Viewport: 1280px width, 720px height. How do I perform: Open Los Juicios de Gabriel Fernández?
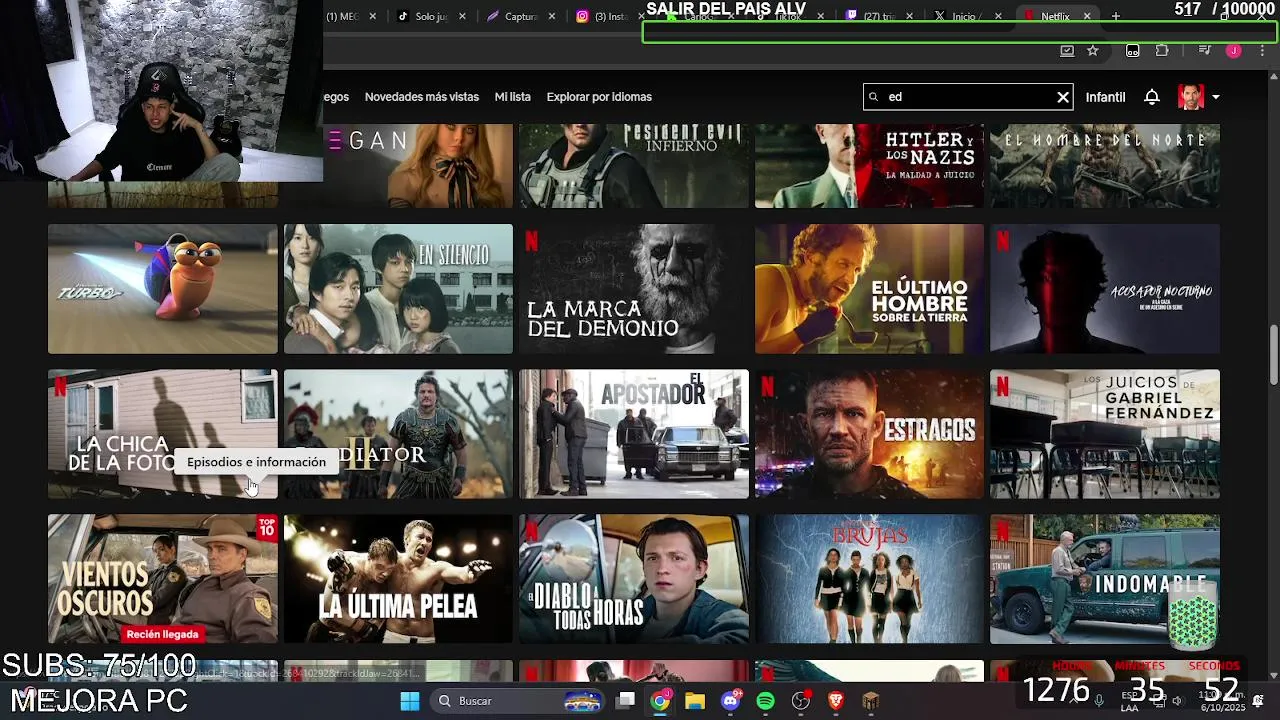pos(1105,434)
